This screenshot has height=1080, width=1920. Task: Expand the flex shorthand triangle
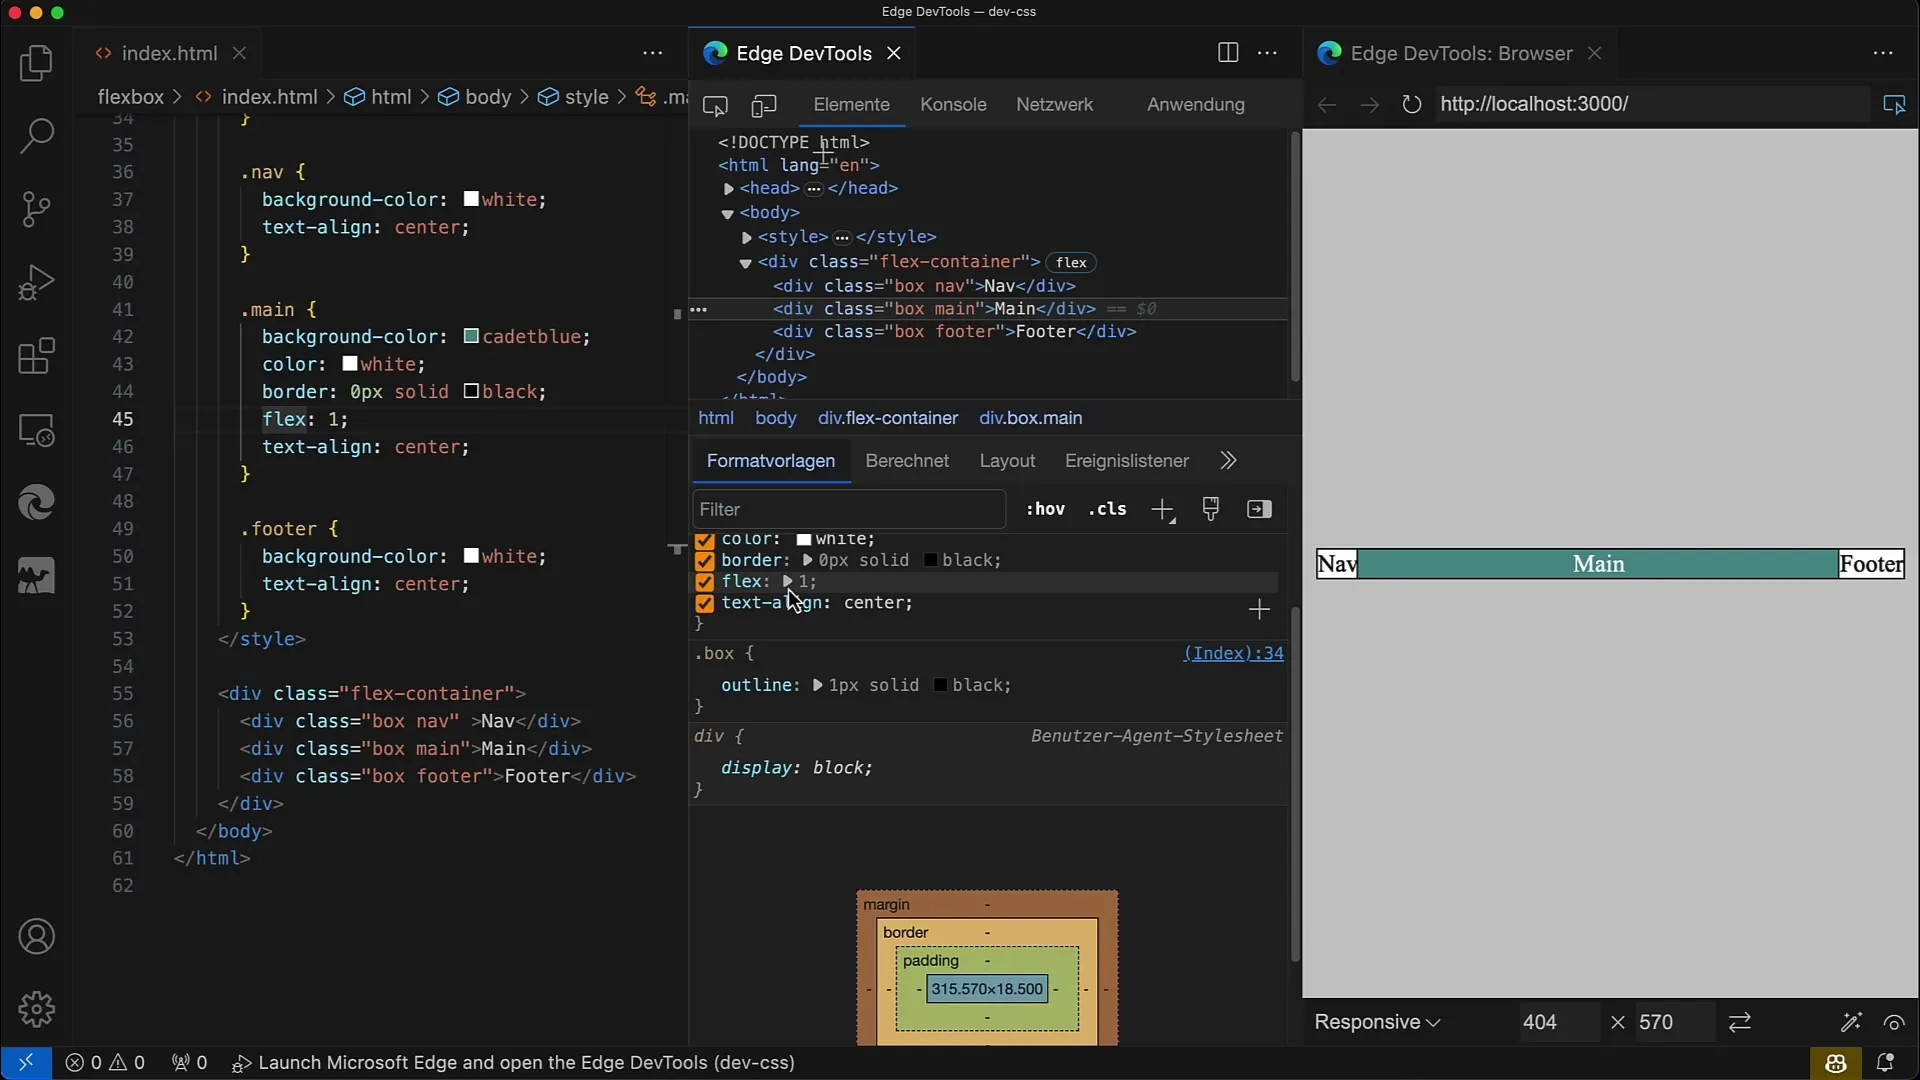788,581
